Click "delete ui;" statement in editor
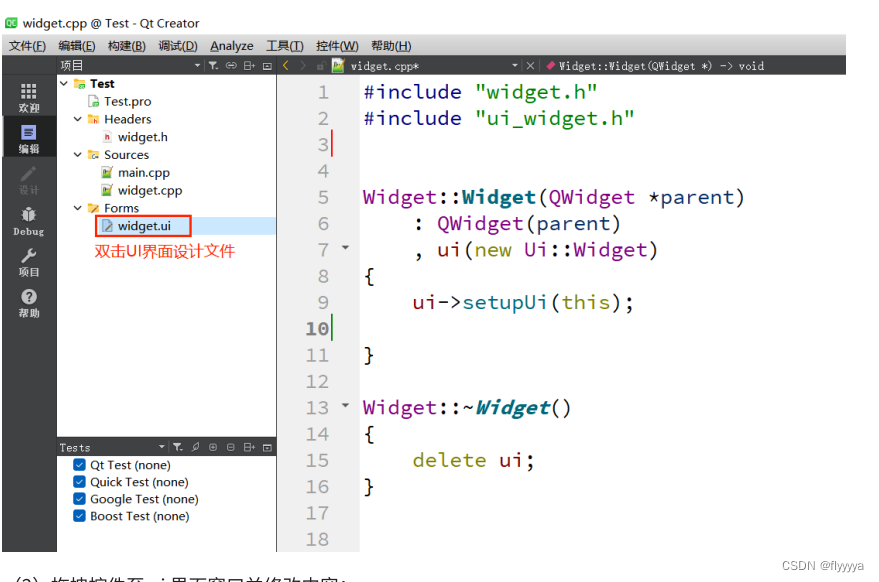879x582 pixels. 474,460
